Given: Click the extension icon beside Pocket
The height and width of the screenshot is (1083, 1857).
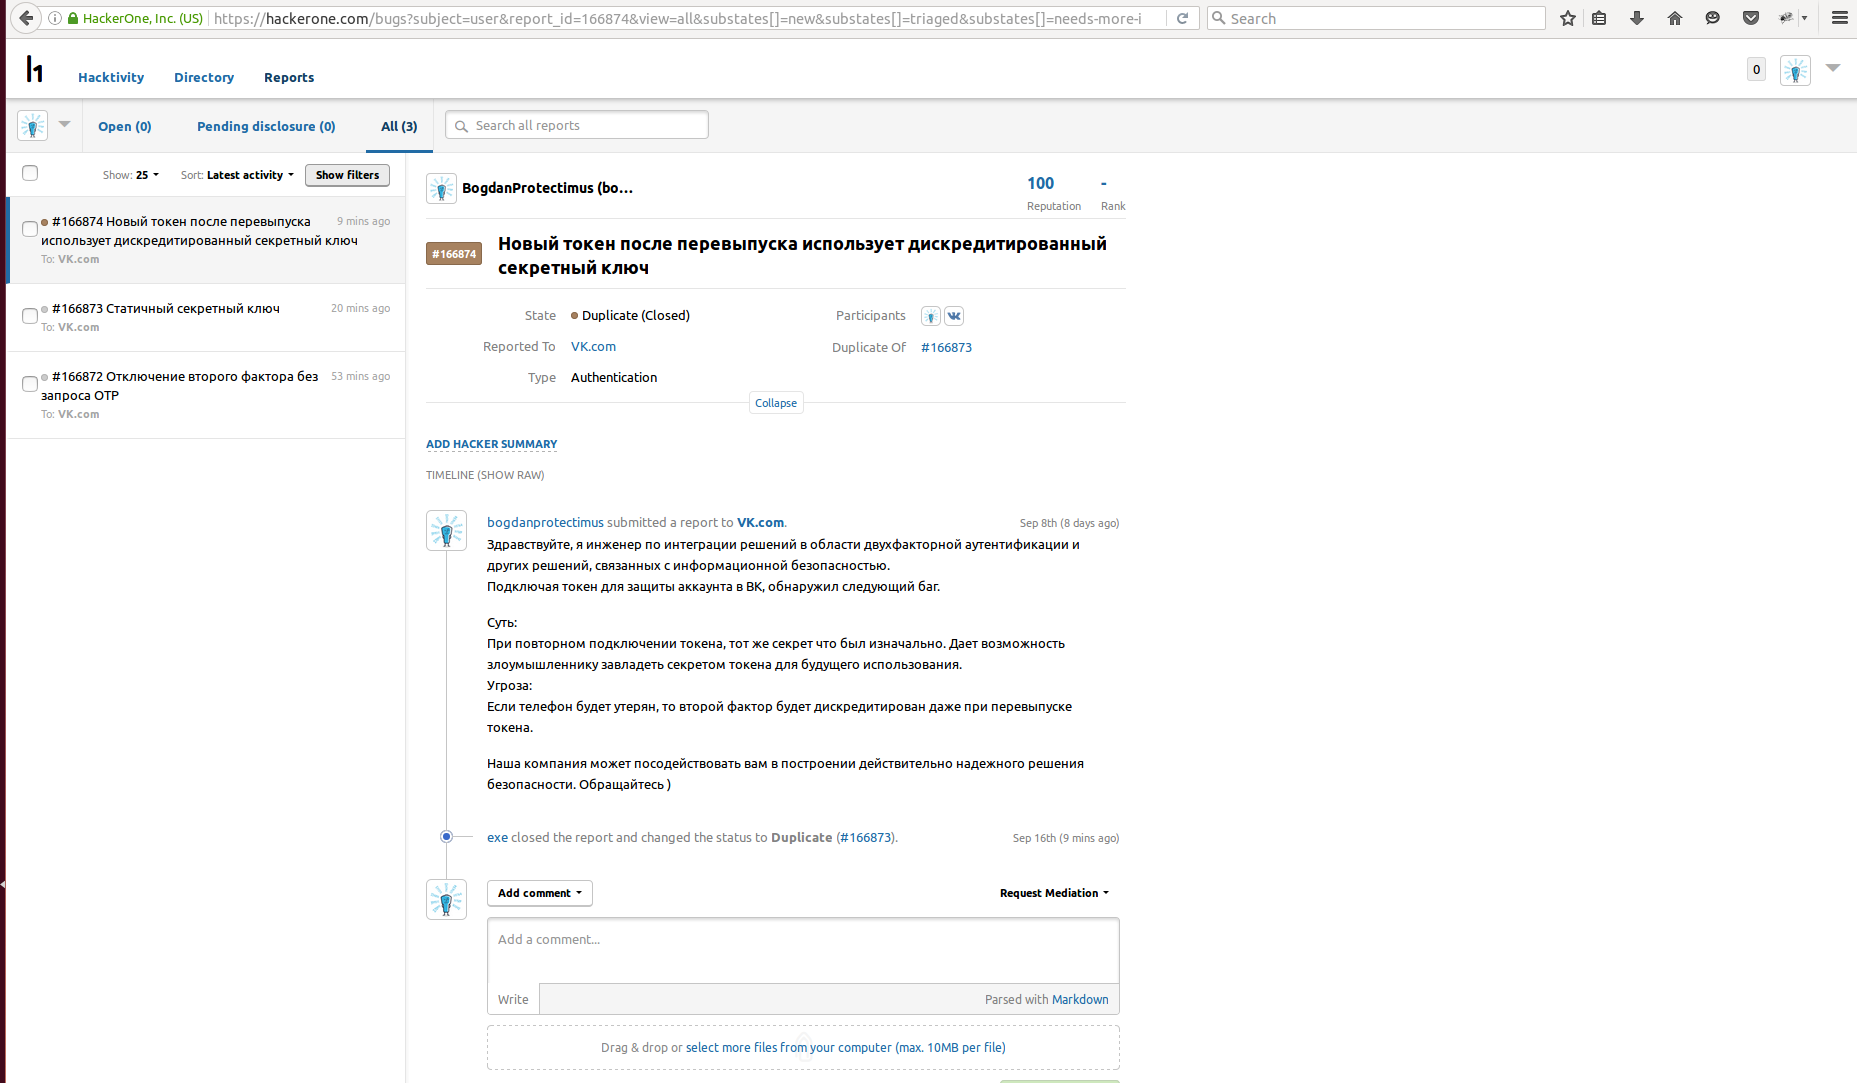Looking at the screenshot, I should [x=1786, y=18].
